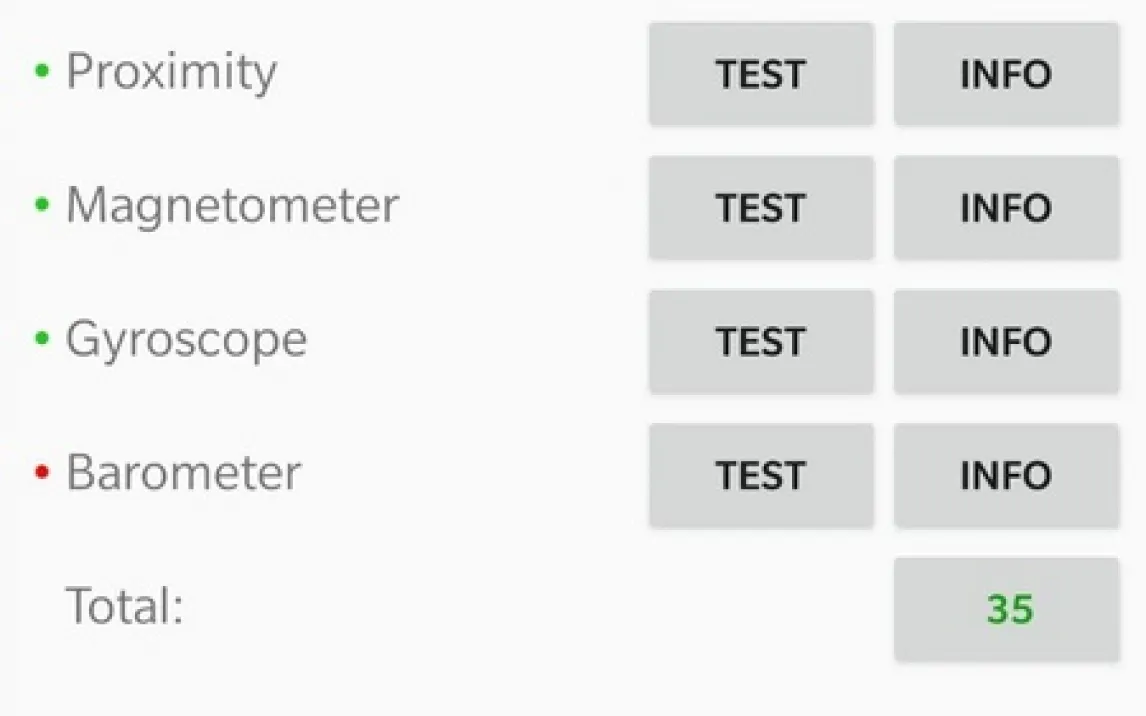Select the Magnetometer sensor label

(232, 205)
